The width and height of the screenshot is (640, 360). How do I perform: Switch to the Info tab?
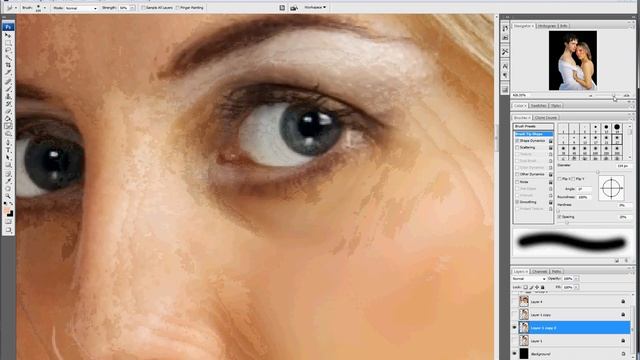(x=564, y=26)
